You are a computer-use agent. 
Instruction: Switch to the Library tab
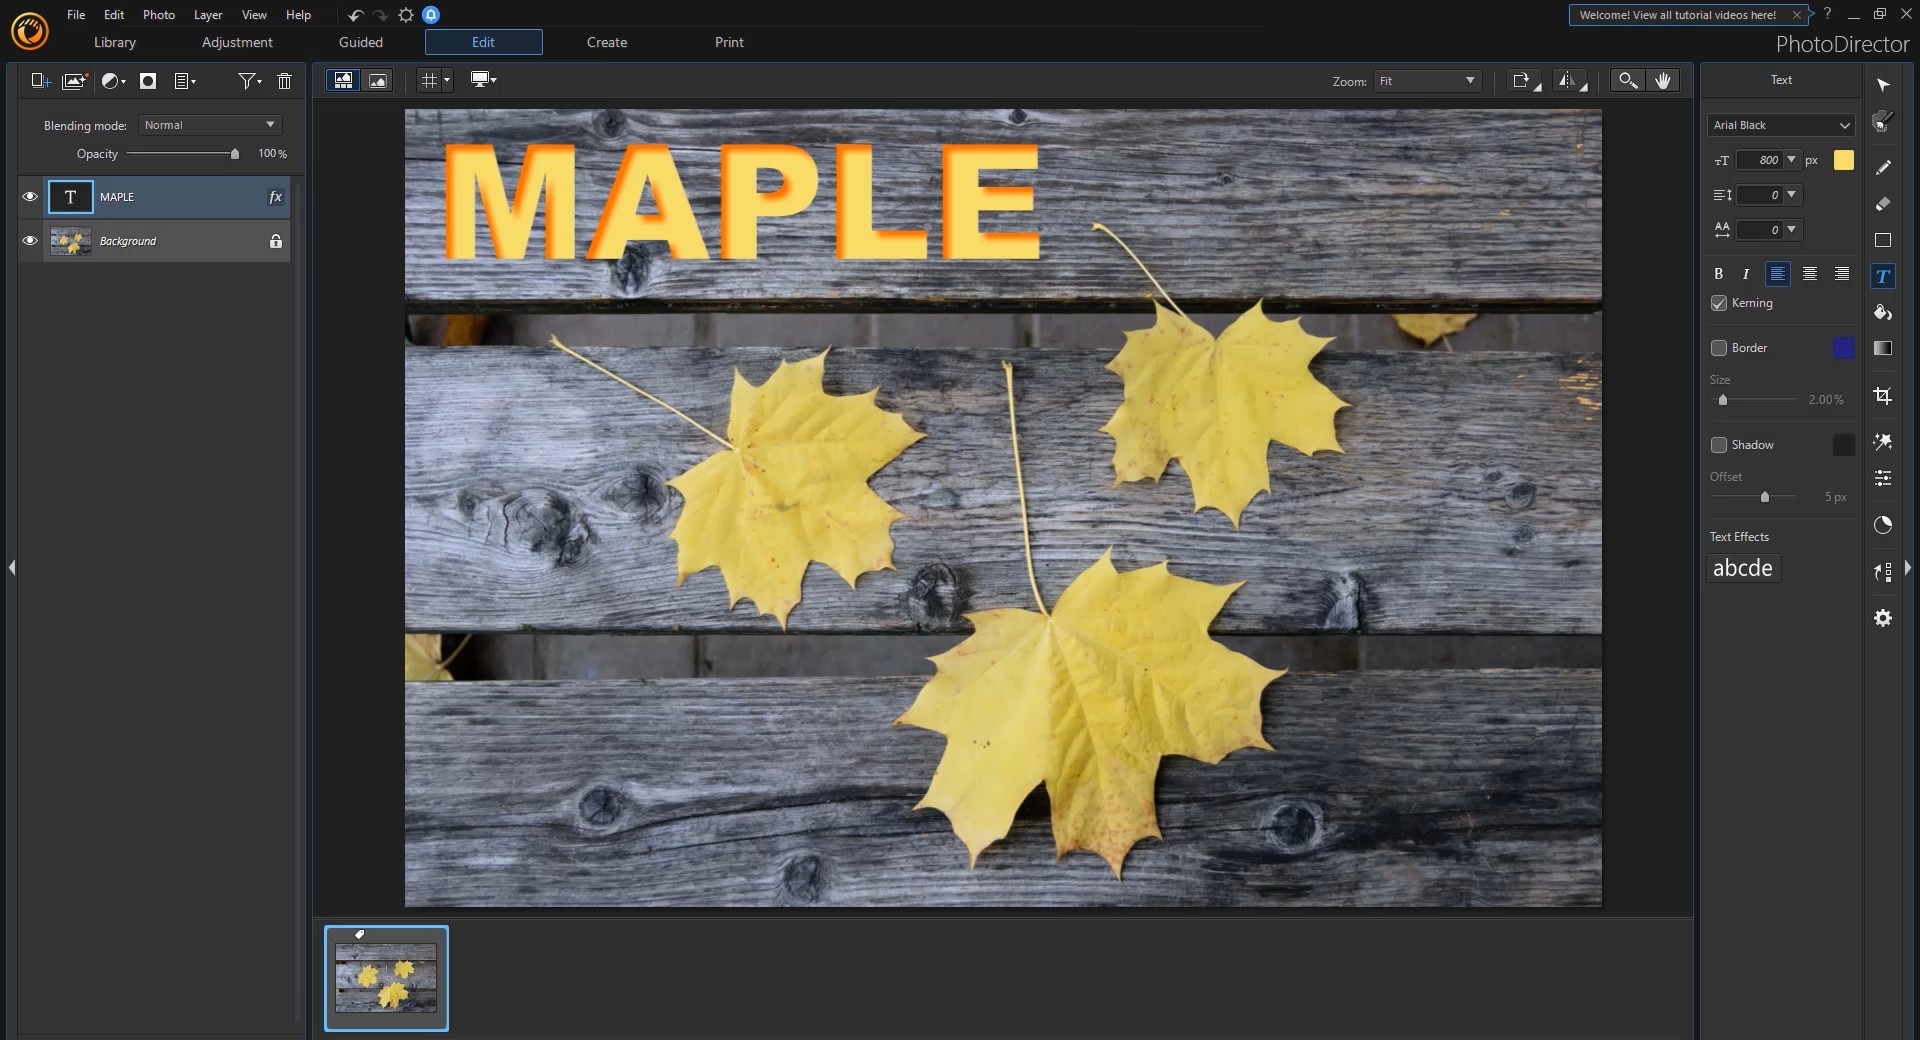(113, 42)
